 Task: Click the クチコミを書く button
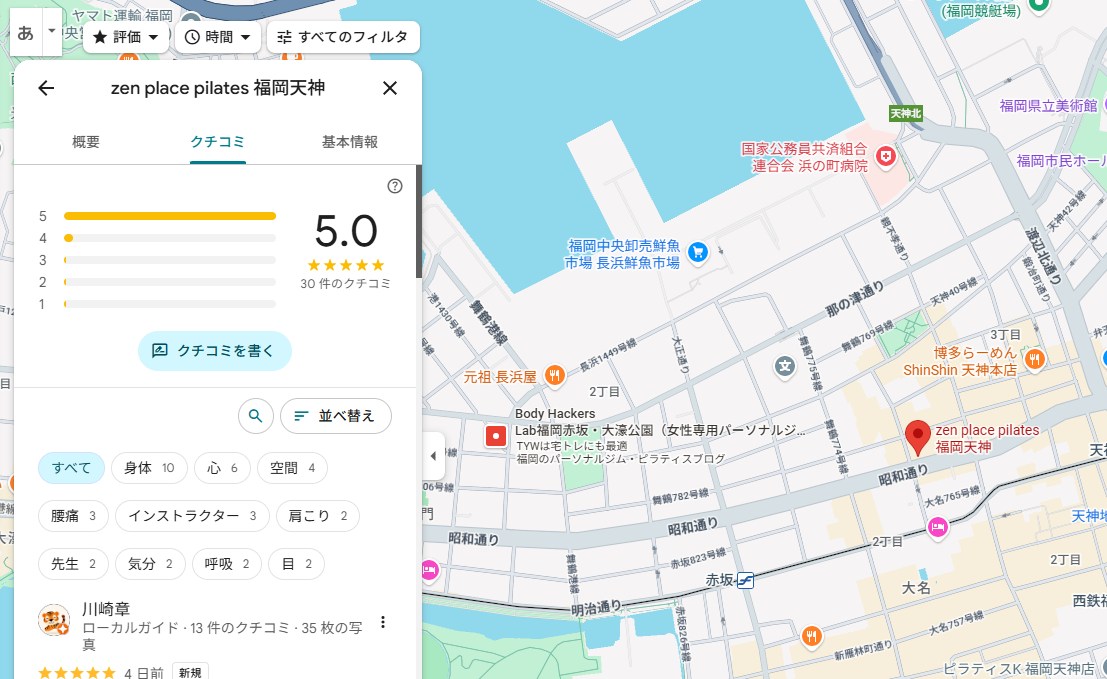tap(214, 351)
